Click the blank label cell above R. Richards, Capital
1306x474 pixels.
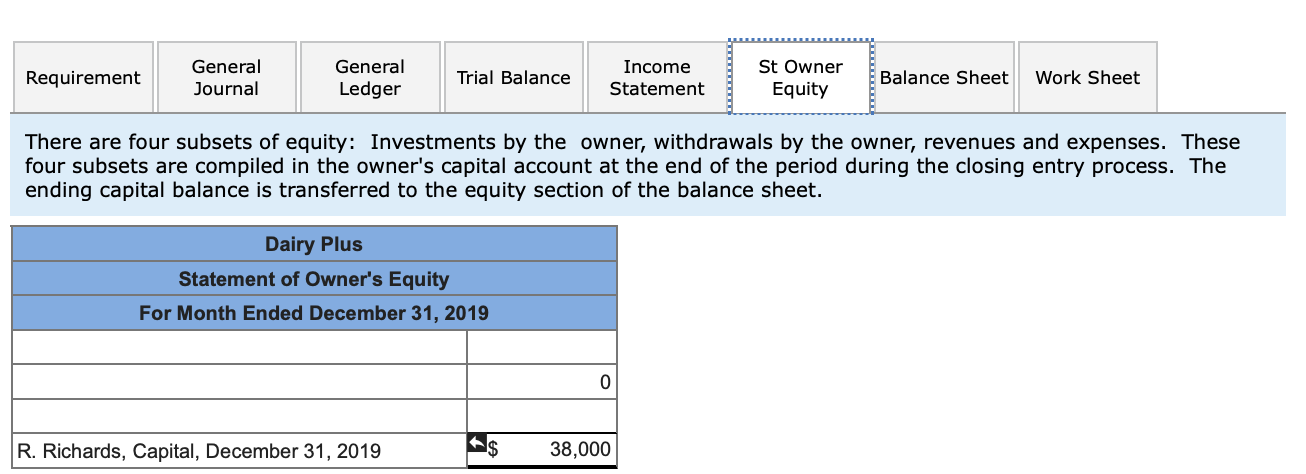[x=239, y=415]
